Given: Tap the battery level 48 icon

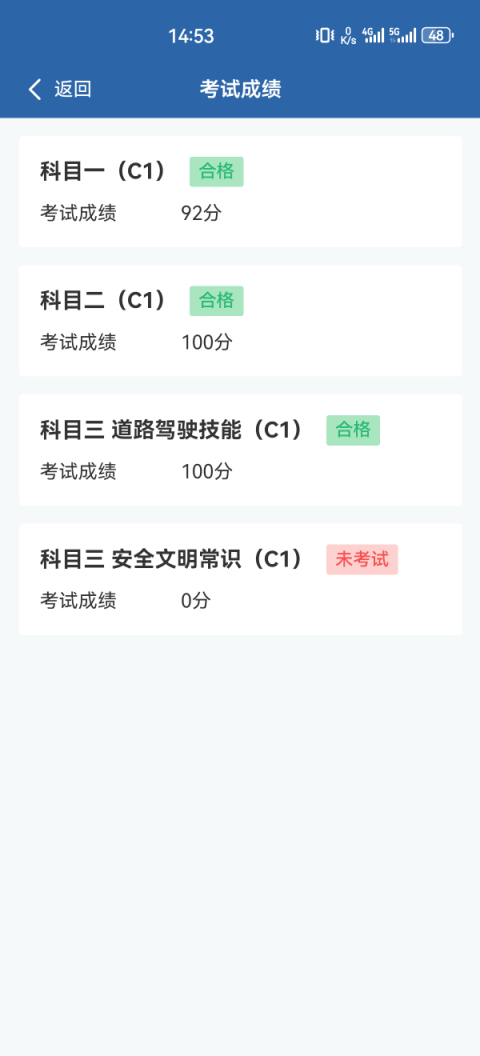Looking at the screenshot, I should pos(438,35).
